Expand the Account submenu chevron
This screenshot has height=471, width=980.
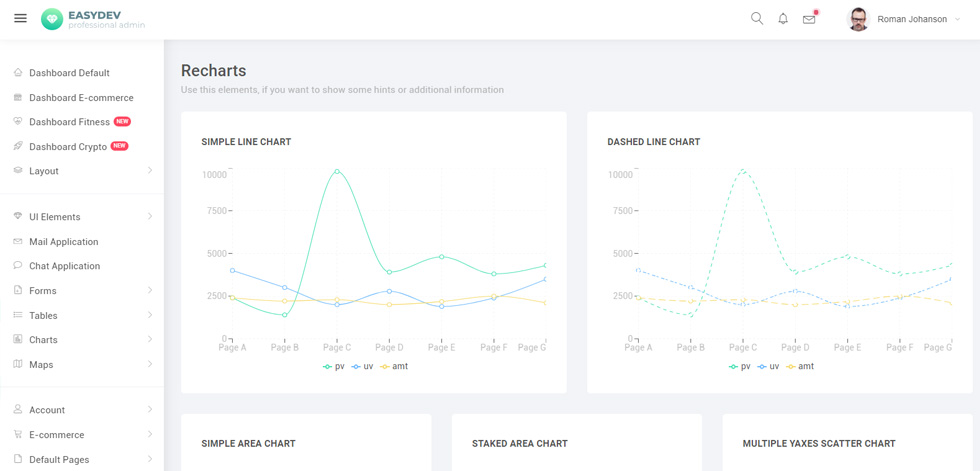point(150,410)
